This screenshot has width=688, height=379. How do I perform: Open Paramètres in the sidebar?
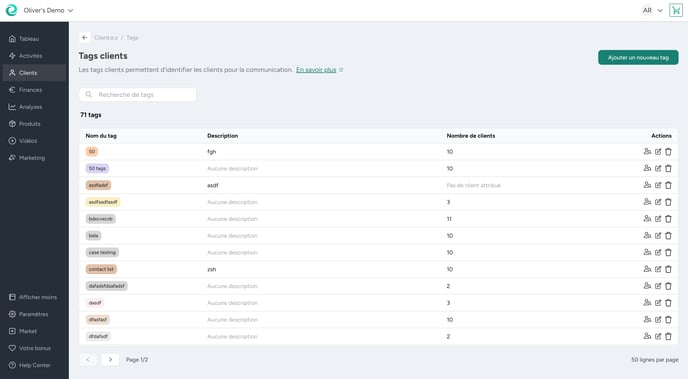(34, 315)
